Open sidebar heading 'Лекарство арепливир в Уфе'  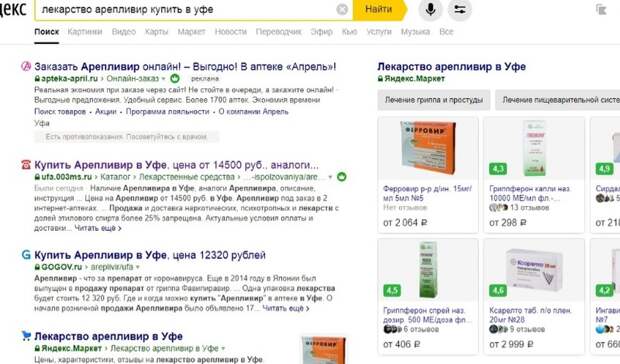click(x=452, y=67)
